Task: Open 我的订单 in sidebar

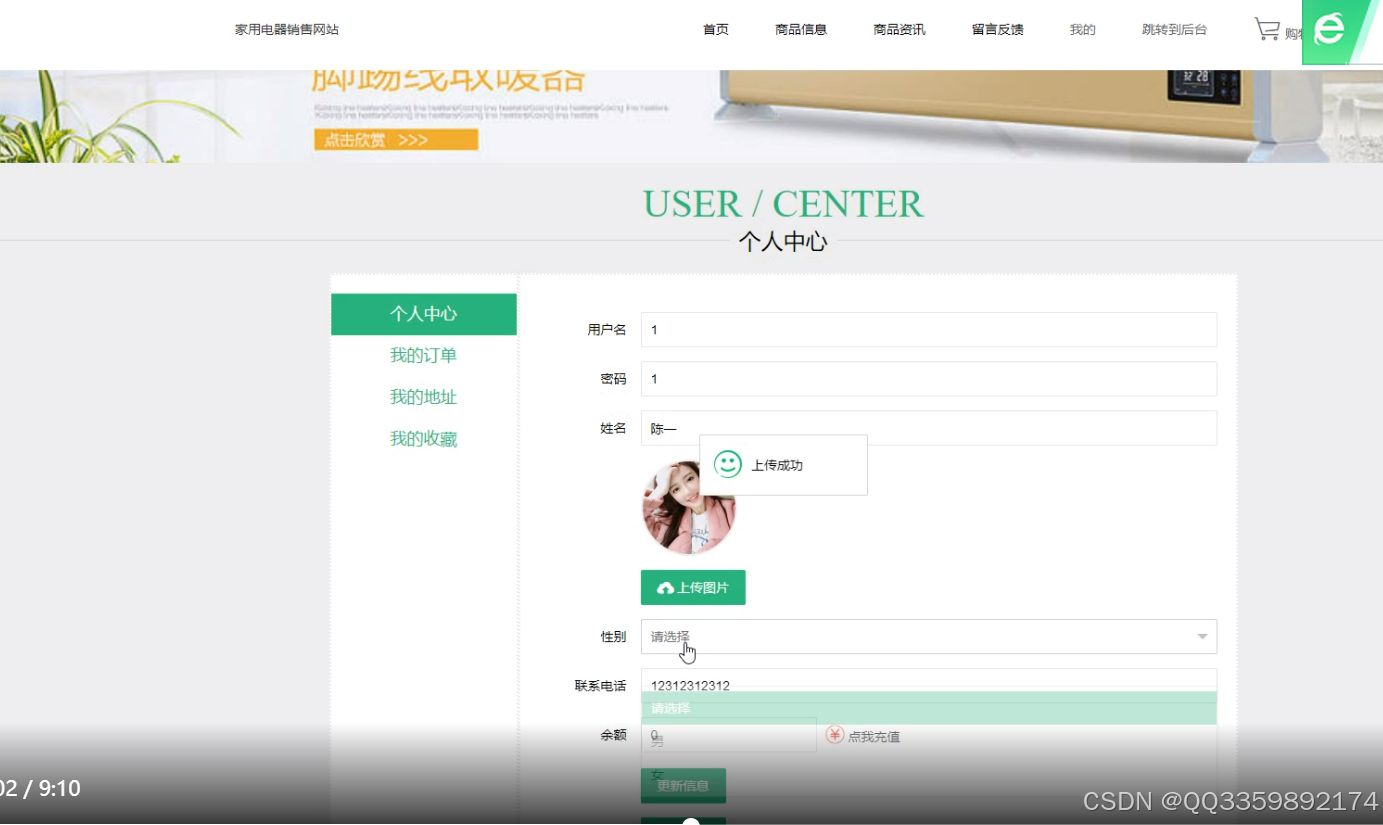Action: pos(424,356)
